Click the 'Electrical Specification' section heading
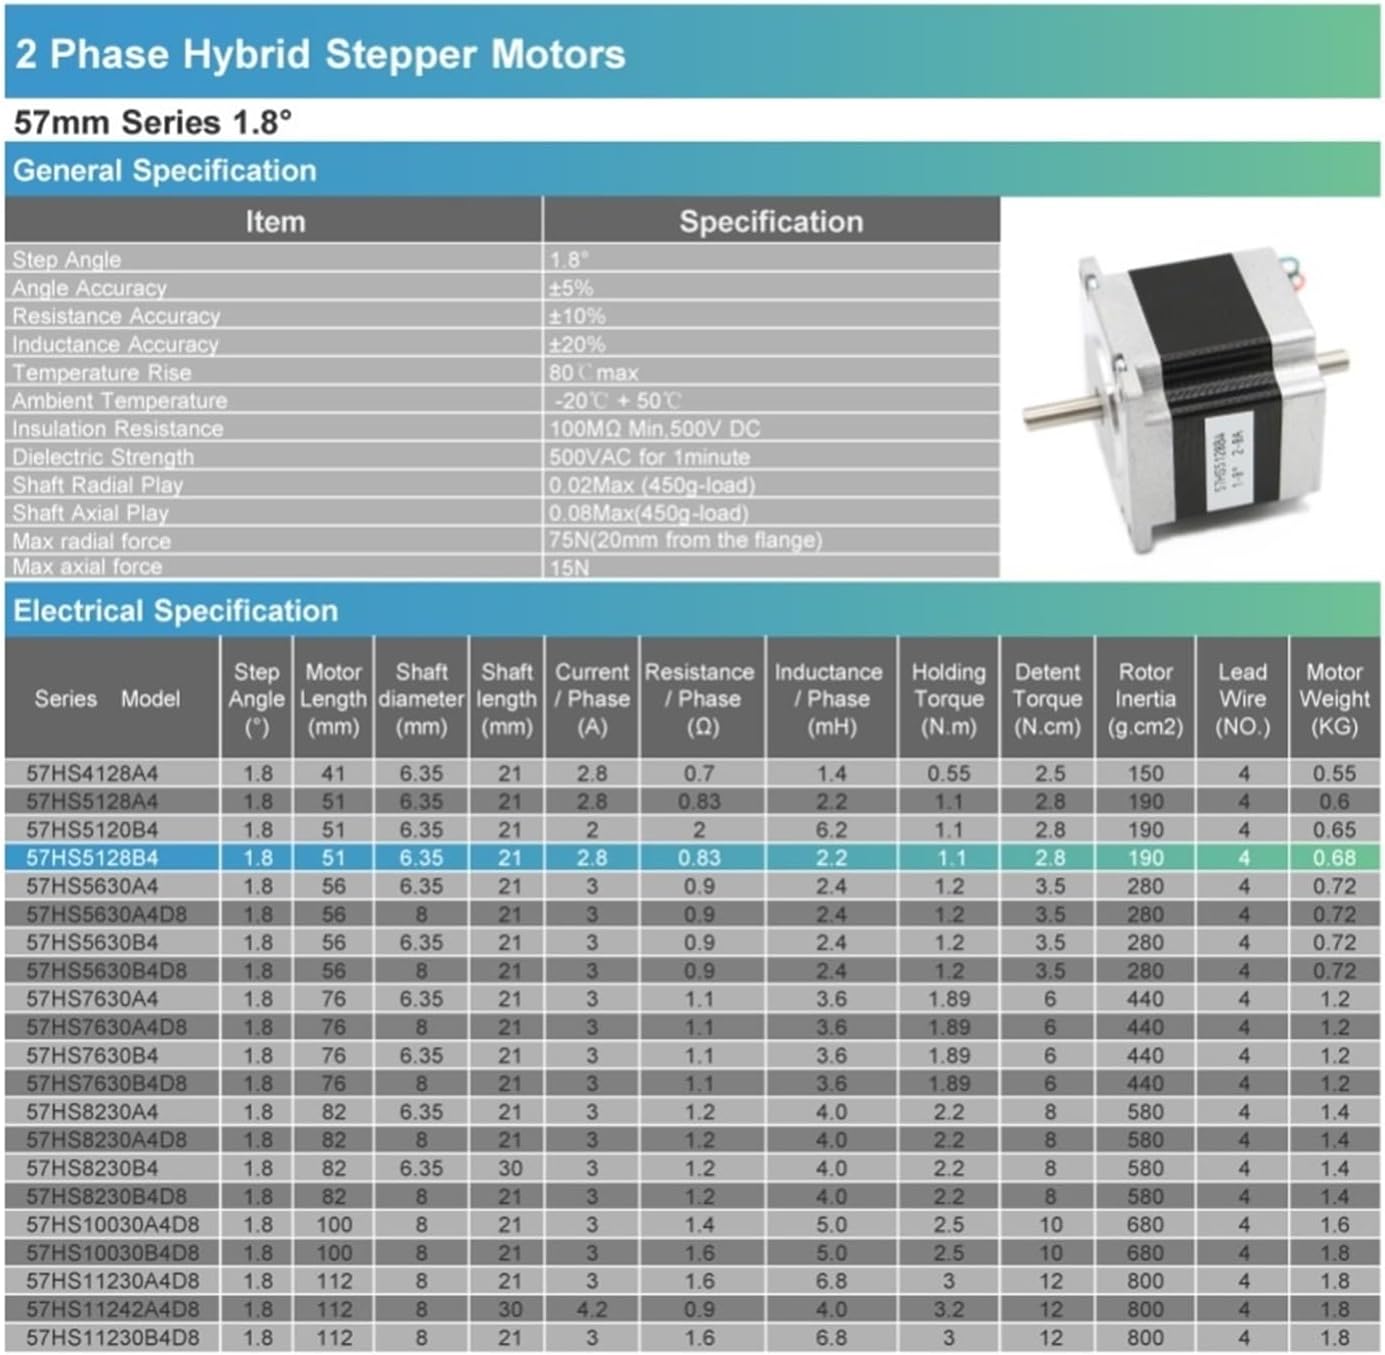 pyautogui.click(x=175, y=610)
